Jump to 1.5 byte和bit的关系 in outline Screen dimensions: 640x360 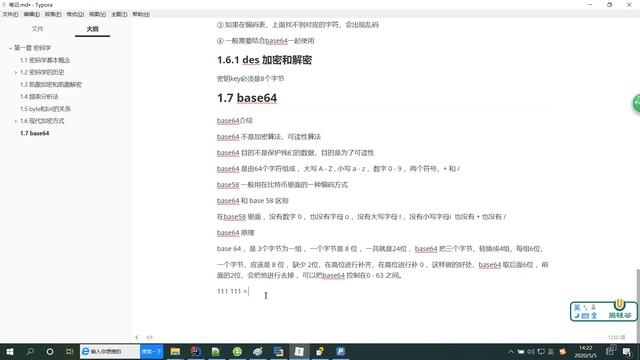[45, 109]
